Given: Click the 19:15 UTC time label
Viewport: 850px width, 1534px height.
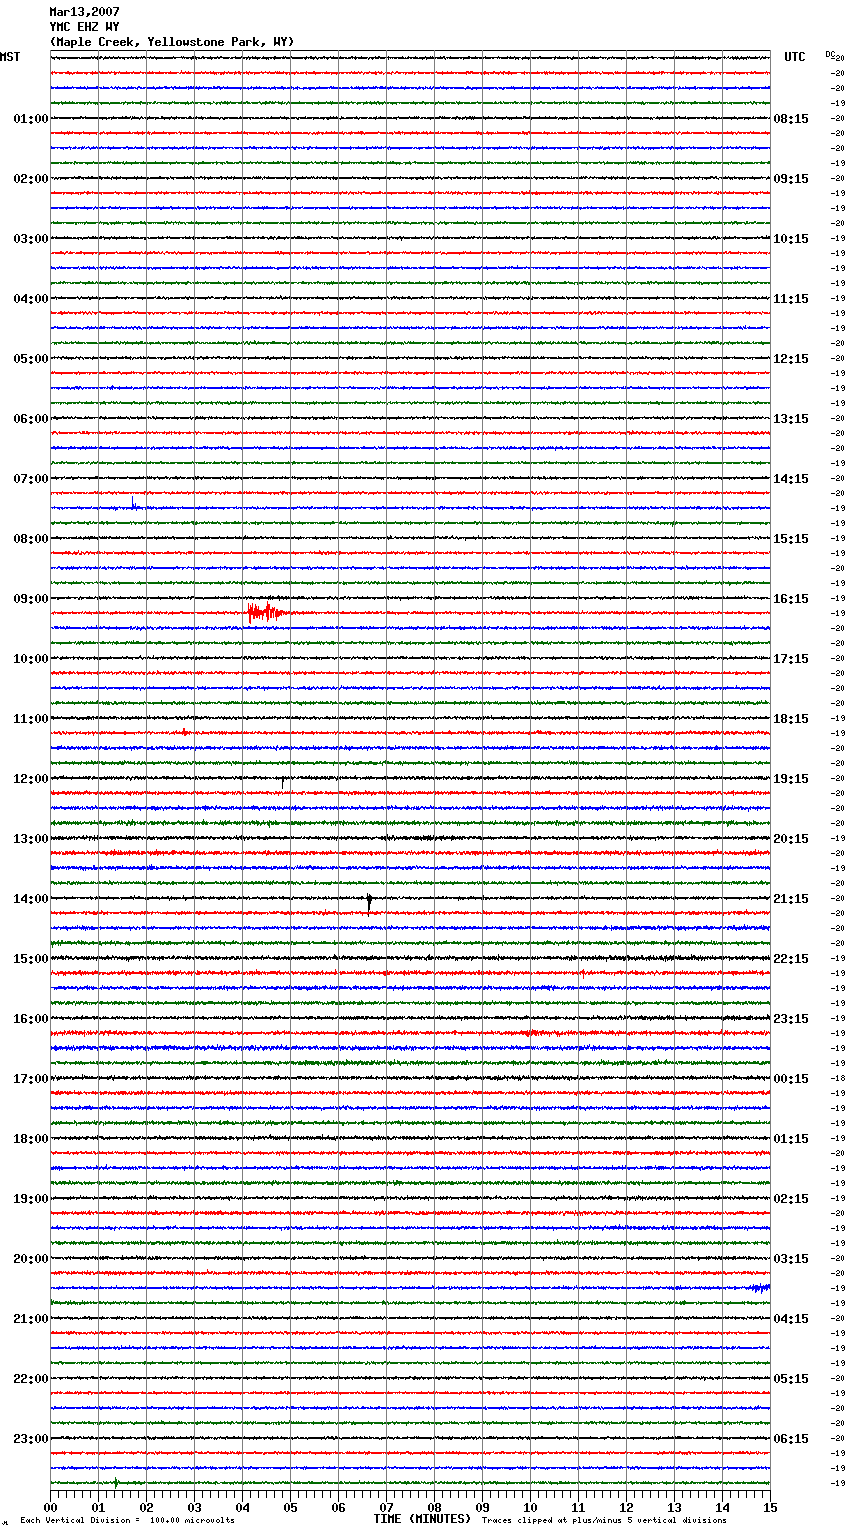Looking at the screenshot, I should [x=791, y=779].
